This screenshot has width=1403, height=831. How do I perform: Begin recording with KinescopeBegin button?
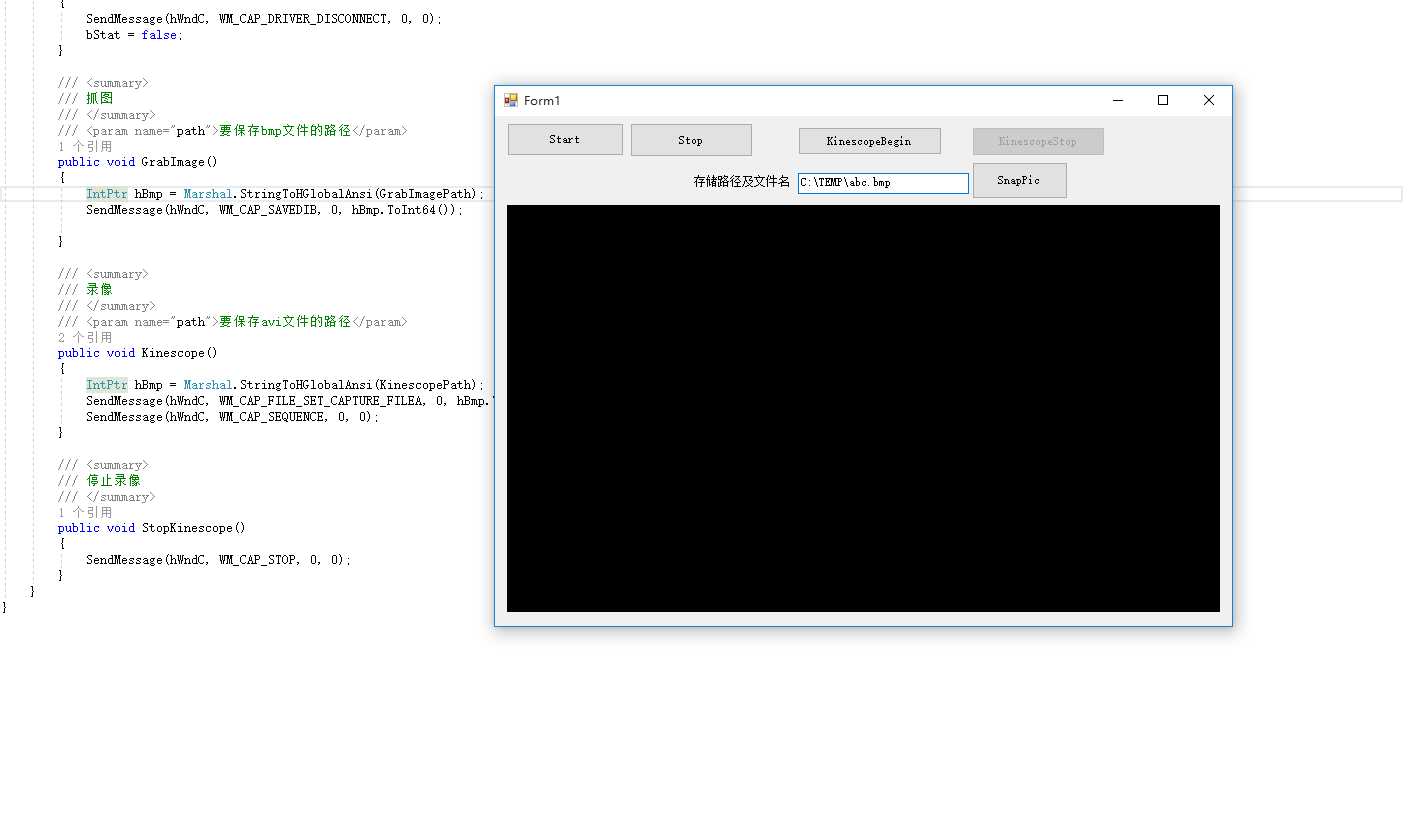click(x=869, y=141)
